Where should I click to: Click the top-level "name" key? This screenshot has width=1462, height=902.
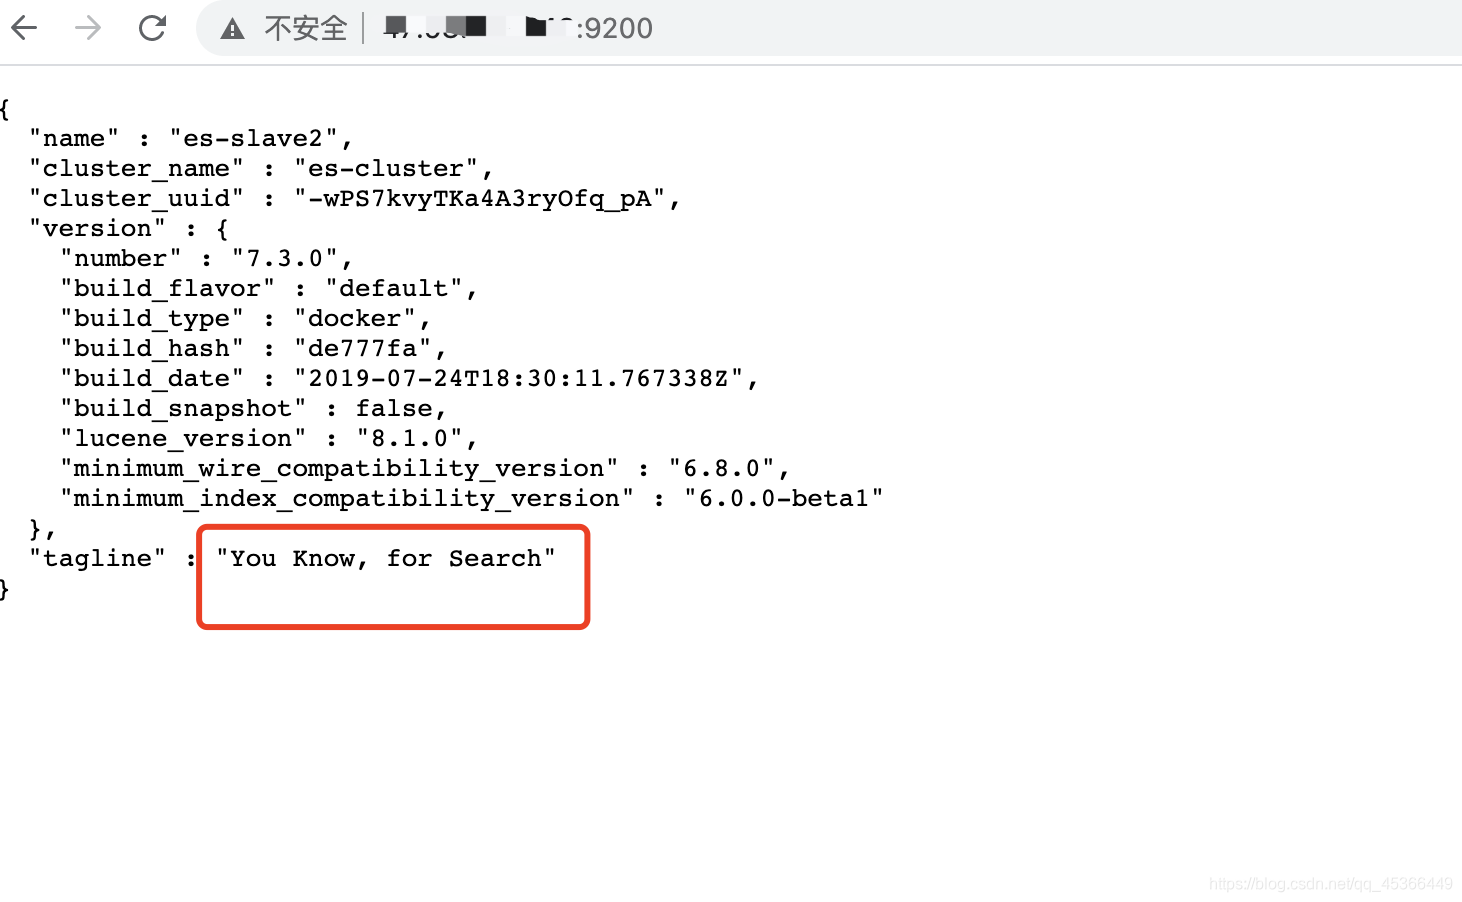74,138
